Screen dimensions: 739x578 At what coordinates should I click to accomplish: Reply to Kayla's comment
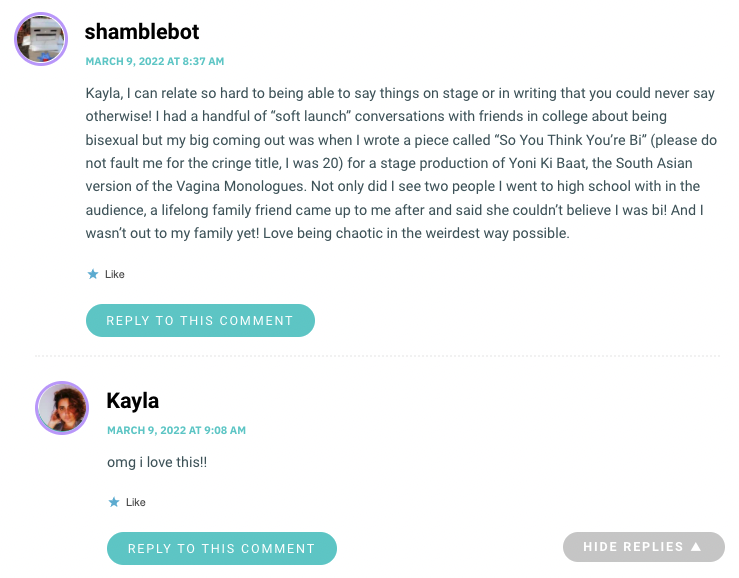[222, 548]
